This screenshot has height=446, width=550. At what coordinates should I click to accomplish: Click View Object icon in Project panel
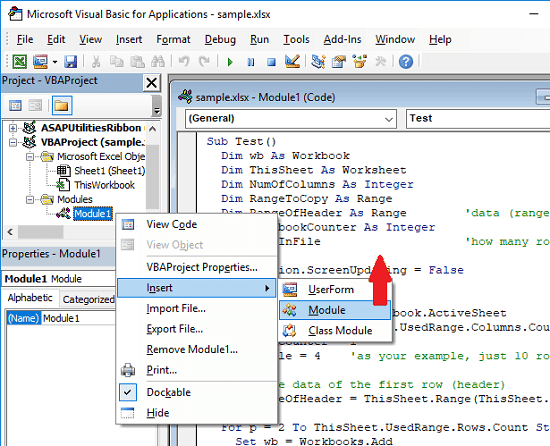pos(35,106)
